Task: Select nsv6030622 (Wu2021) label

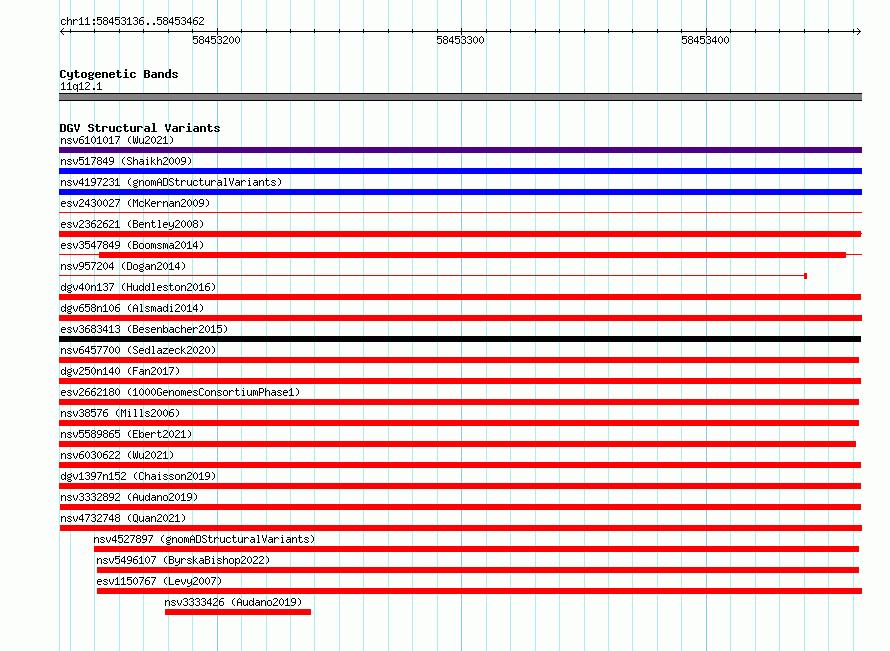Action: (x=117, y=455)
